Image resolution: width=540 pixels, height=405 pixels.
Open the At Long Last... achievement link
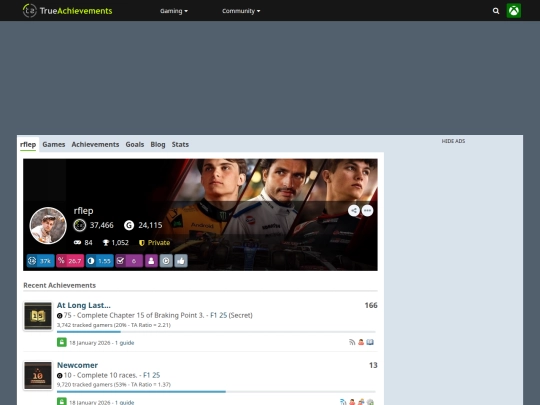pyautogui.click(x=84, y=305)
